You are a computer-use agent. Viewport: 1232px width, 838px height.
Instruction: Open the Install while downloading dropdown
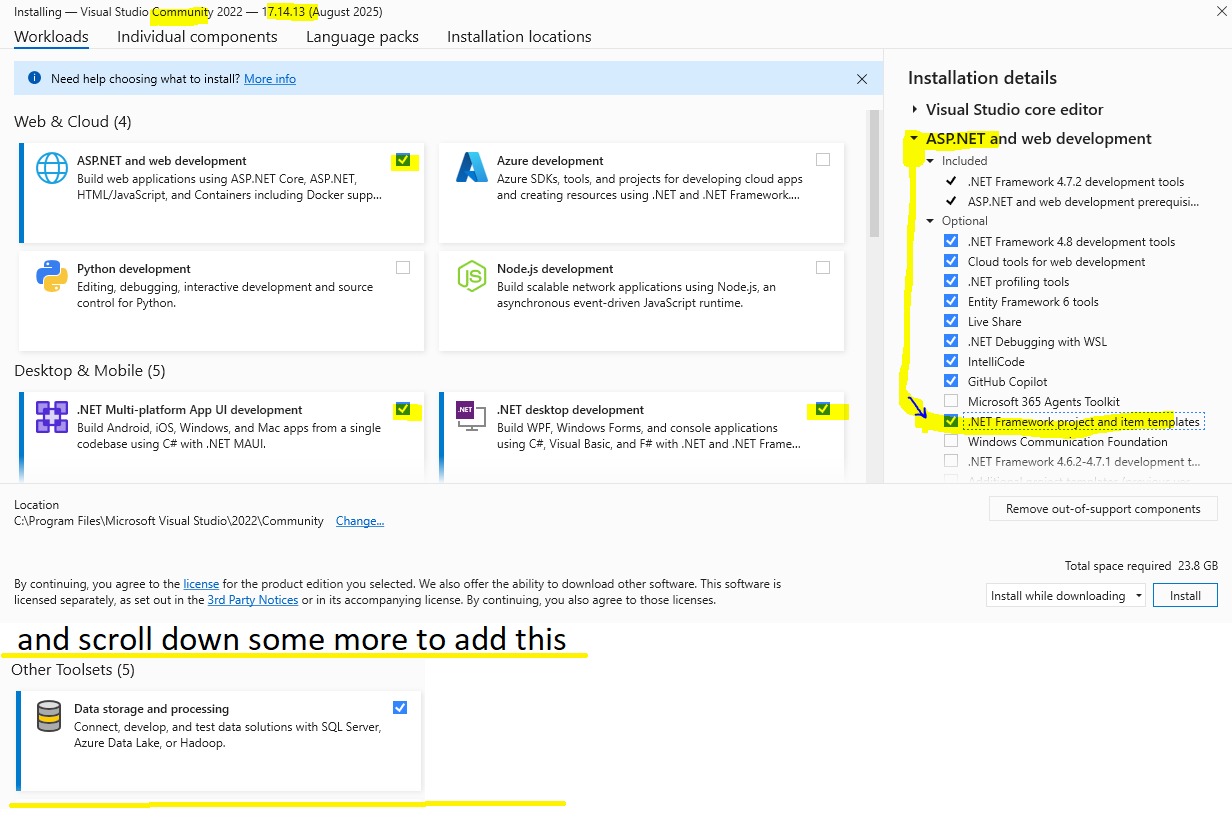[x=1066, y=596]
